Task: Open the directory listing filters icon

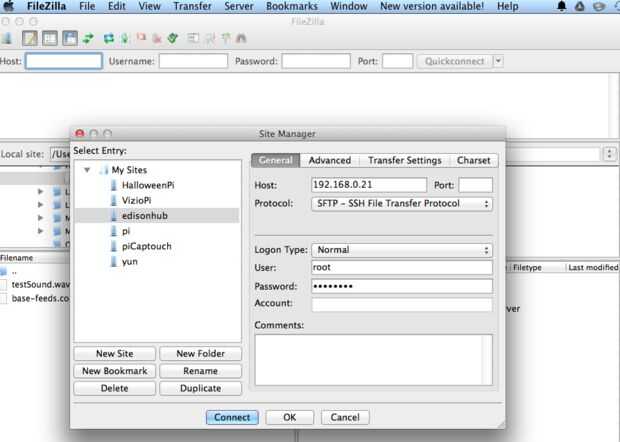Action: [x=193, y=38]
